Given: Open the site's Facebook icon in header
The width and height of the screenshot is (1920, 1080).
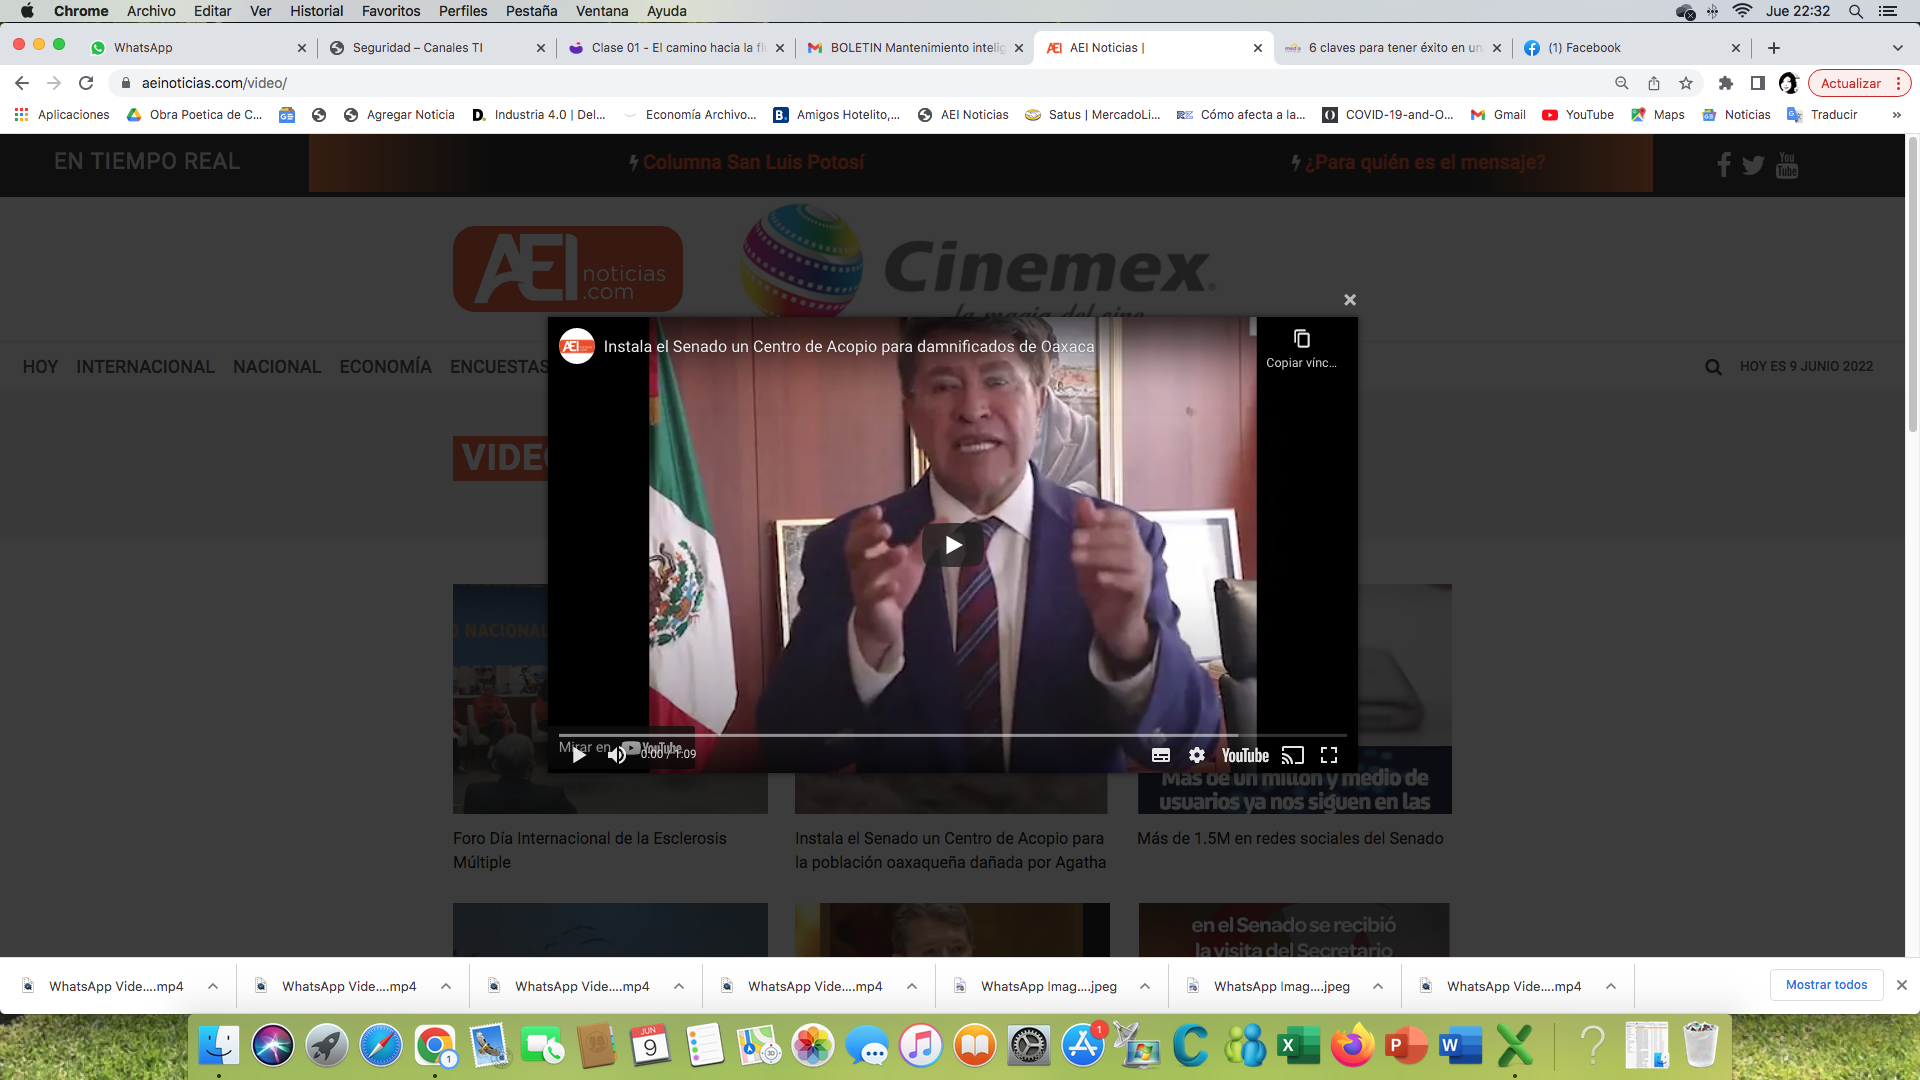Looking at the screenshot, I should [x=1724, y=165].
